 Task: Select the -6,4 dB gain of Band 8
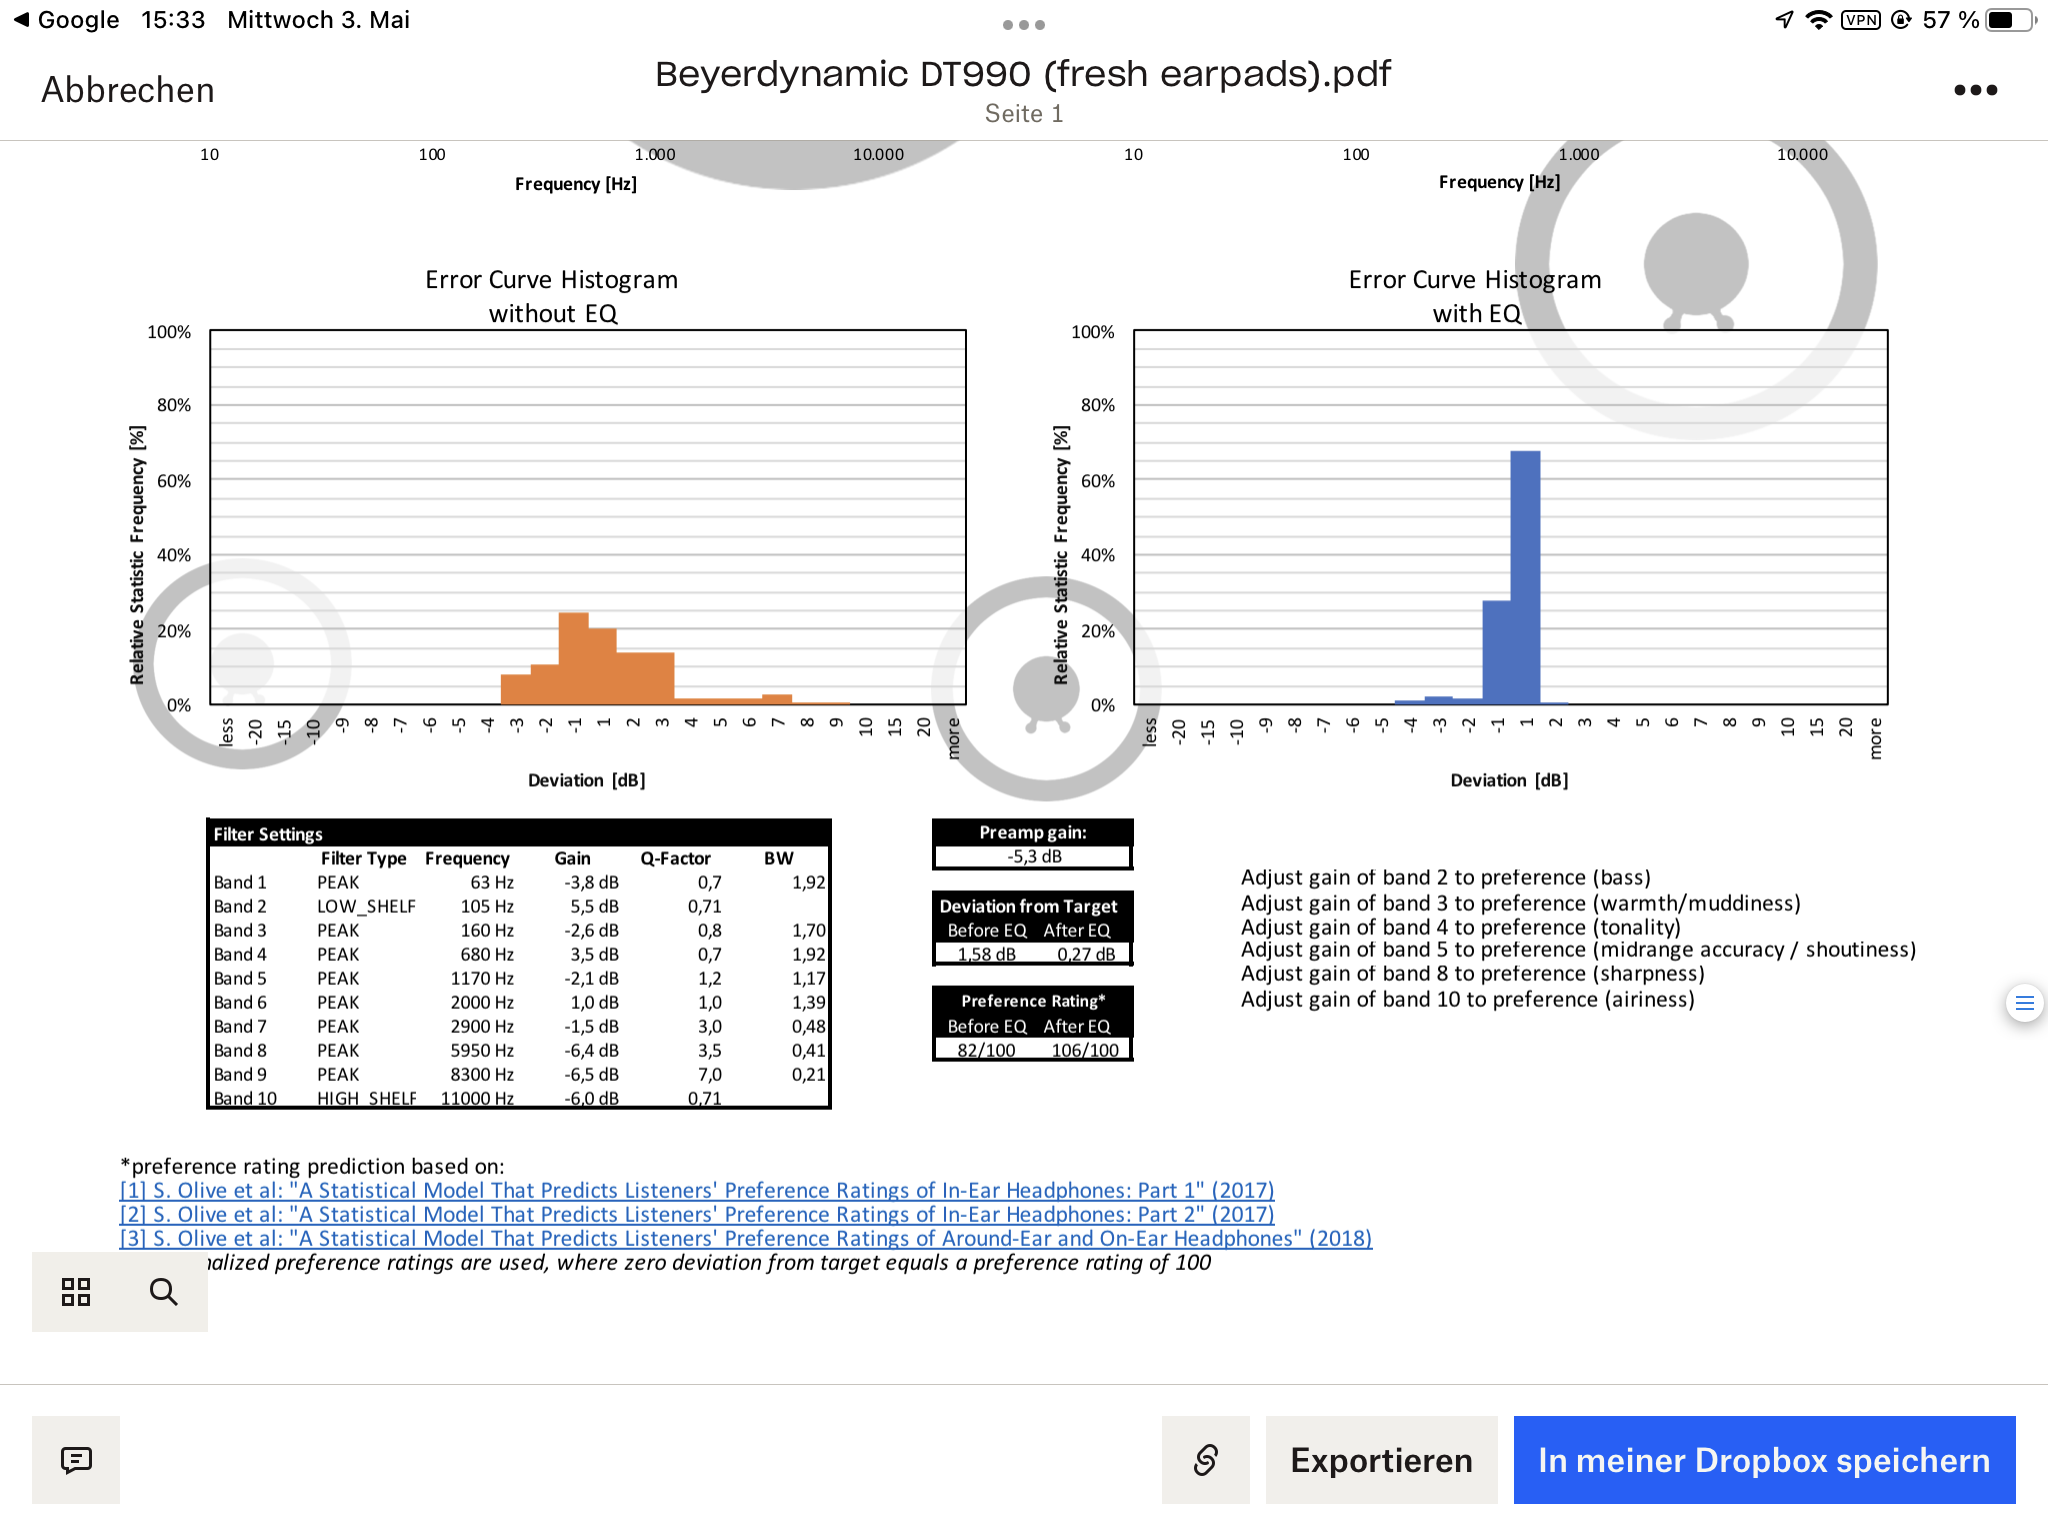[x=592, y=1050]
